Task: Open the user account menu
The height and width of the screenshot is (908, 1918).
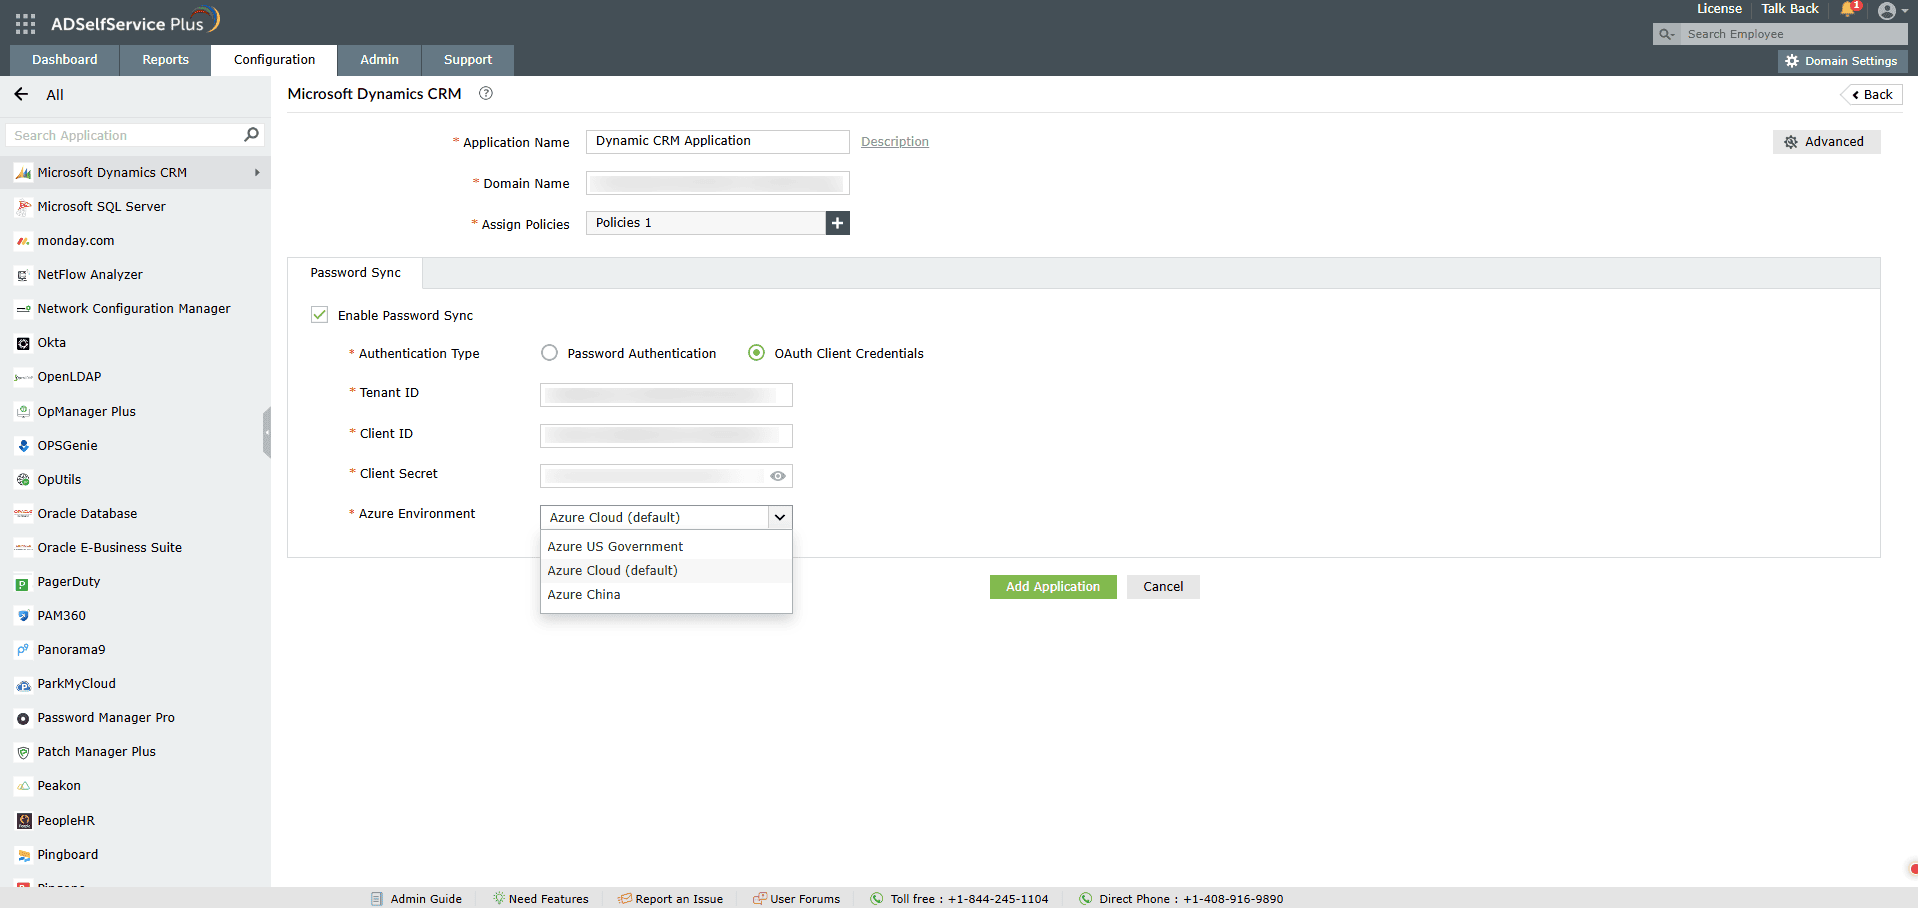Action: pos(1891,10)
